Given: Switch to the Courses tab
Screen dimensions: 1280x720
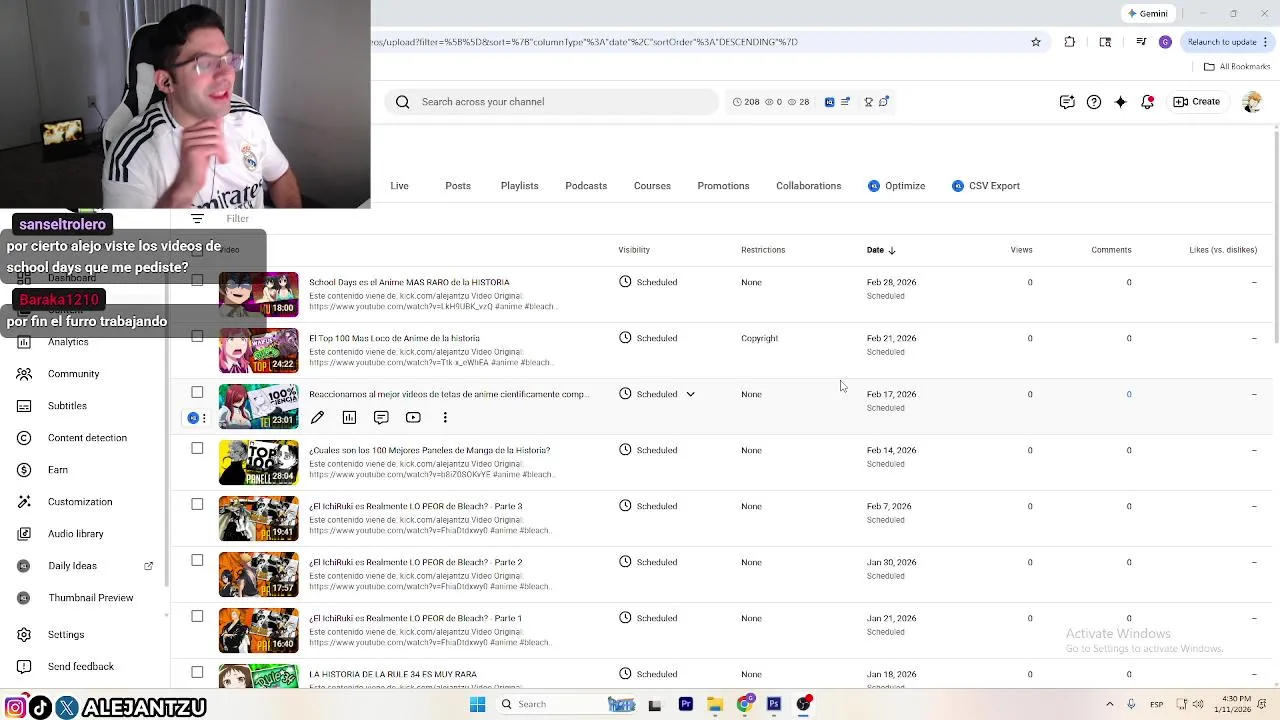Looking at the screenshot, I should tap(652, 186).
